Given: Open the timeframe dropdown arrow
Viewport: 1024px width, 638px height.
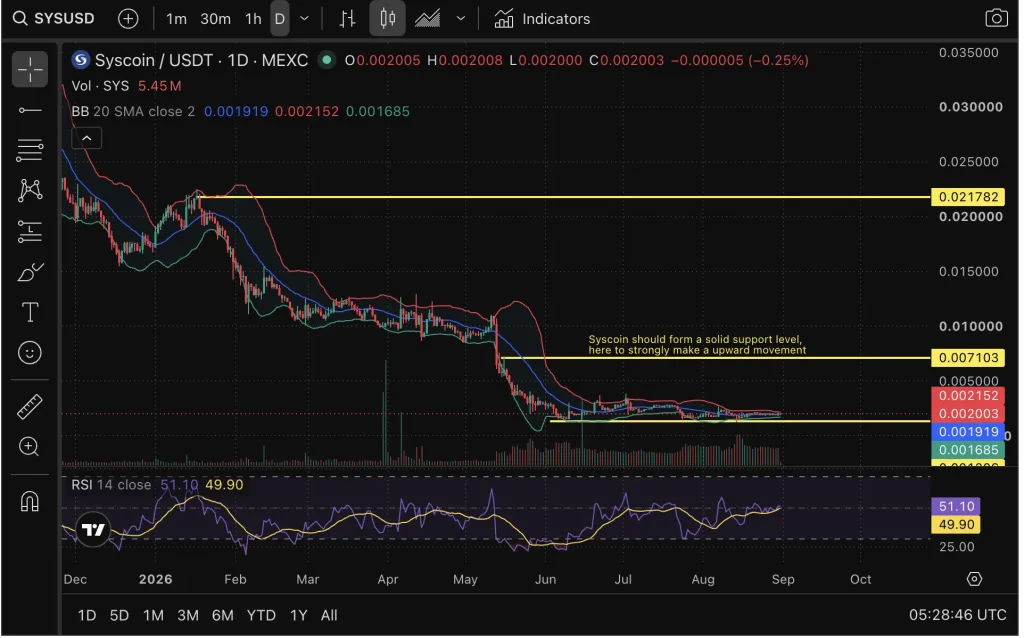Looking at the screenshot, I should click(x=304, y=19).
